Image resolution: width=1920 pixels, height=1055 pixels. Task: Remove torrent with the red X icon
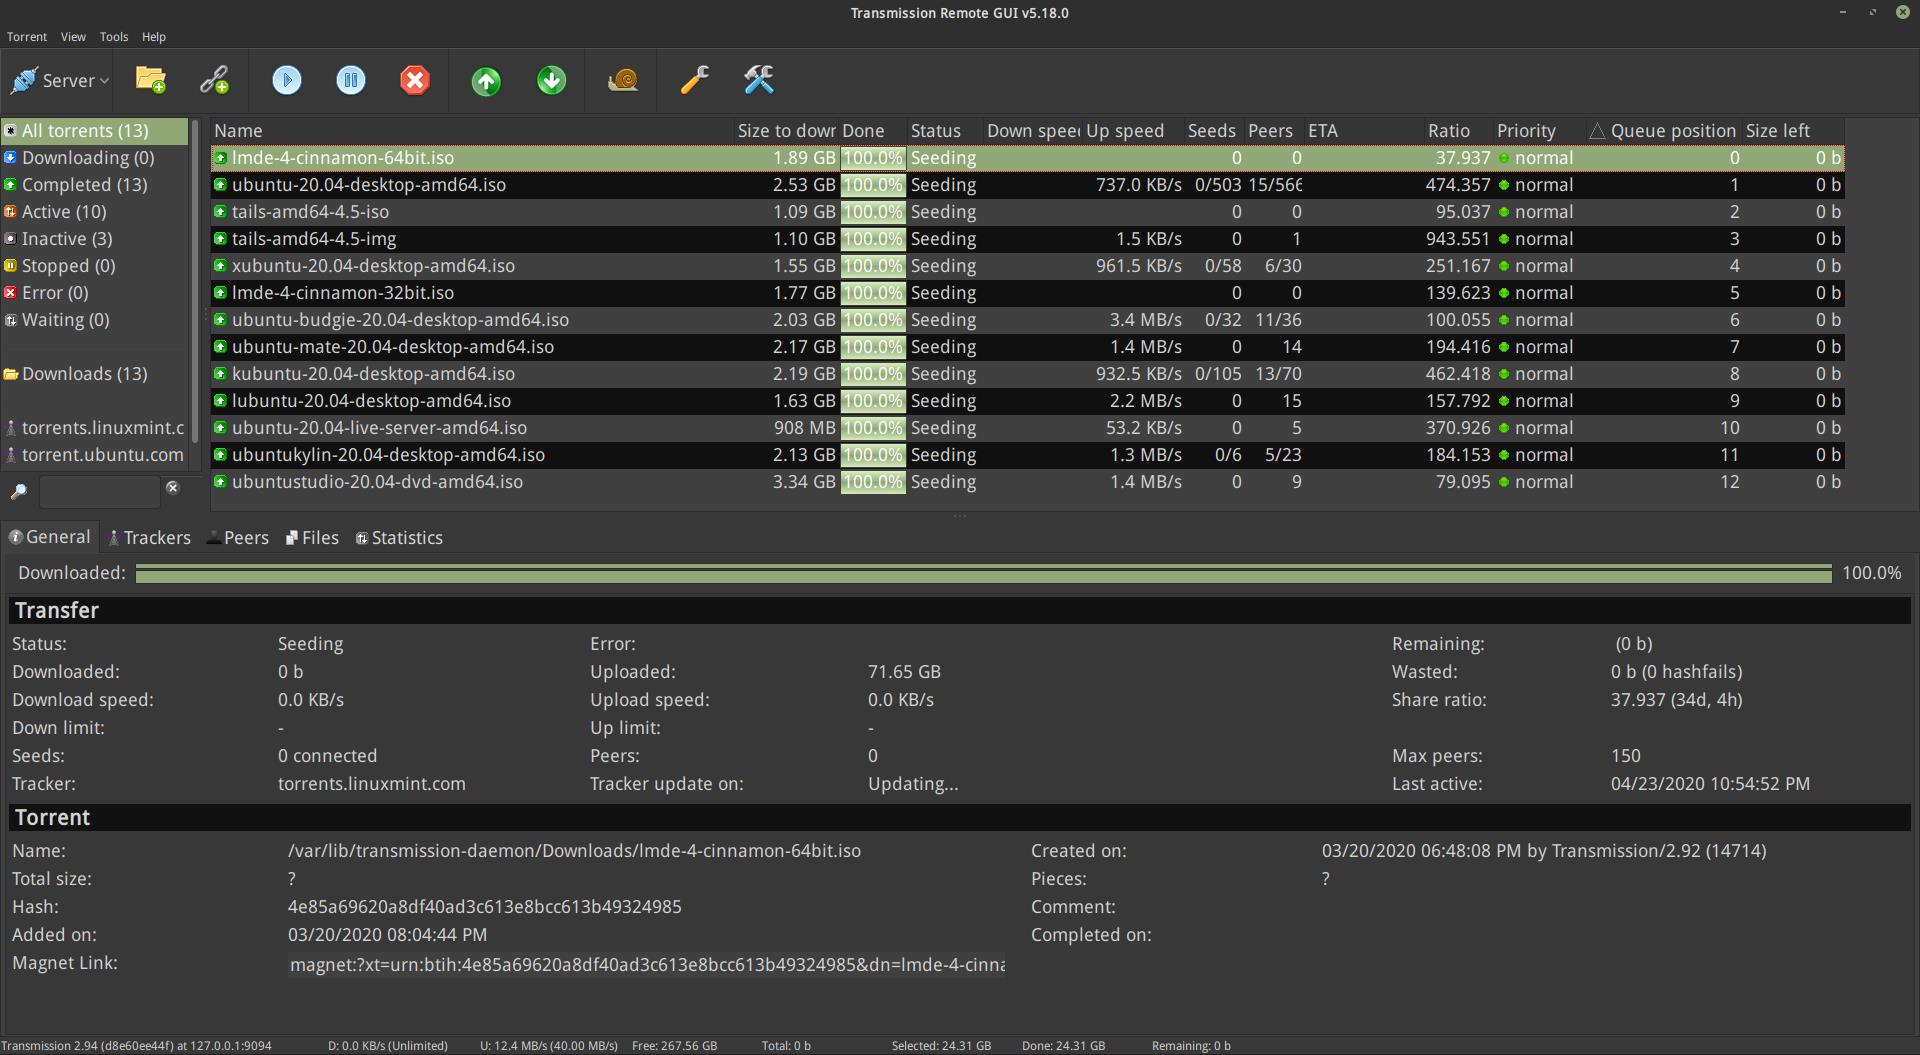[x=415, y=80]
